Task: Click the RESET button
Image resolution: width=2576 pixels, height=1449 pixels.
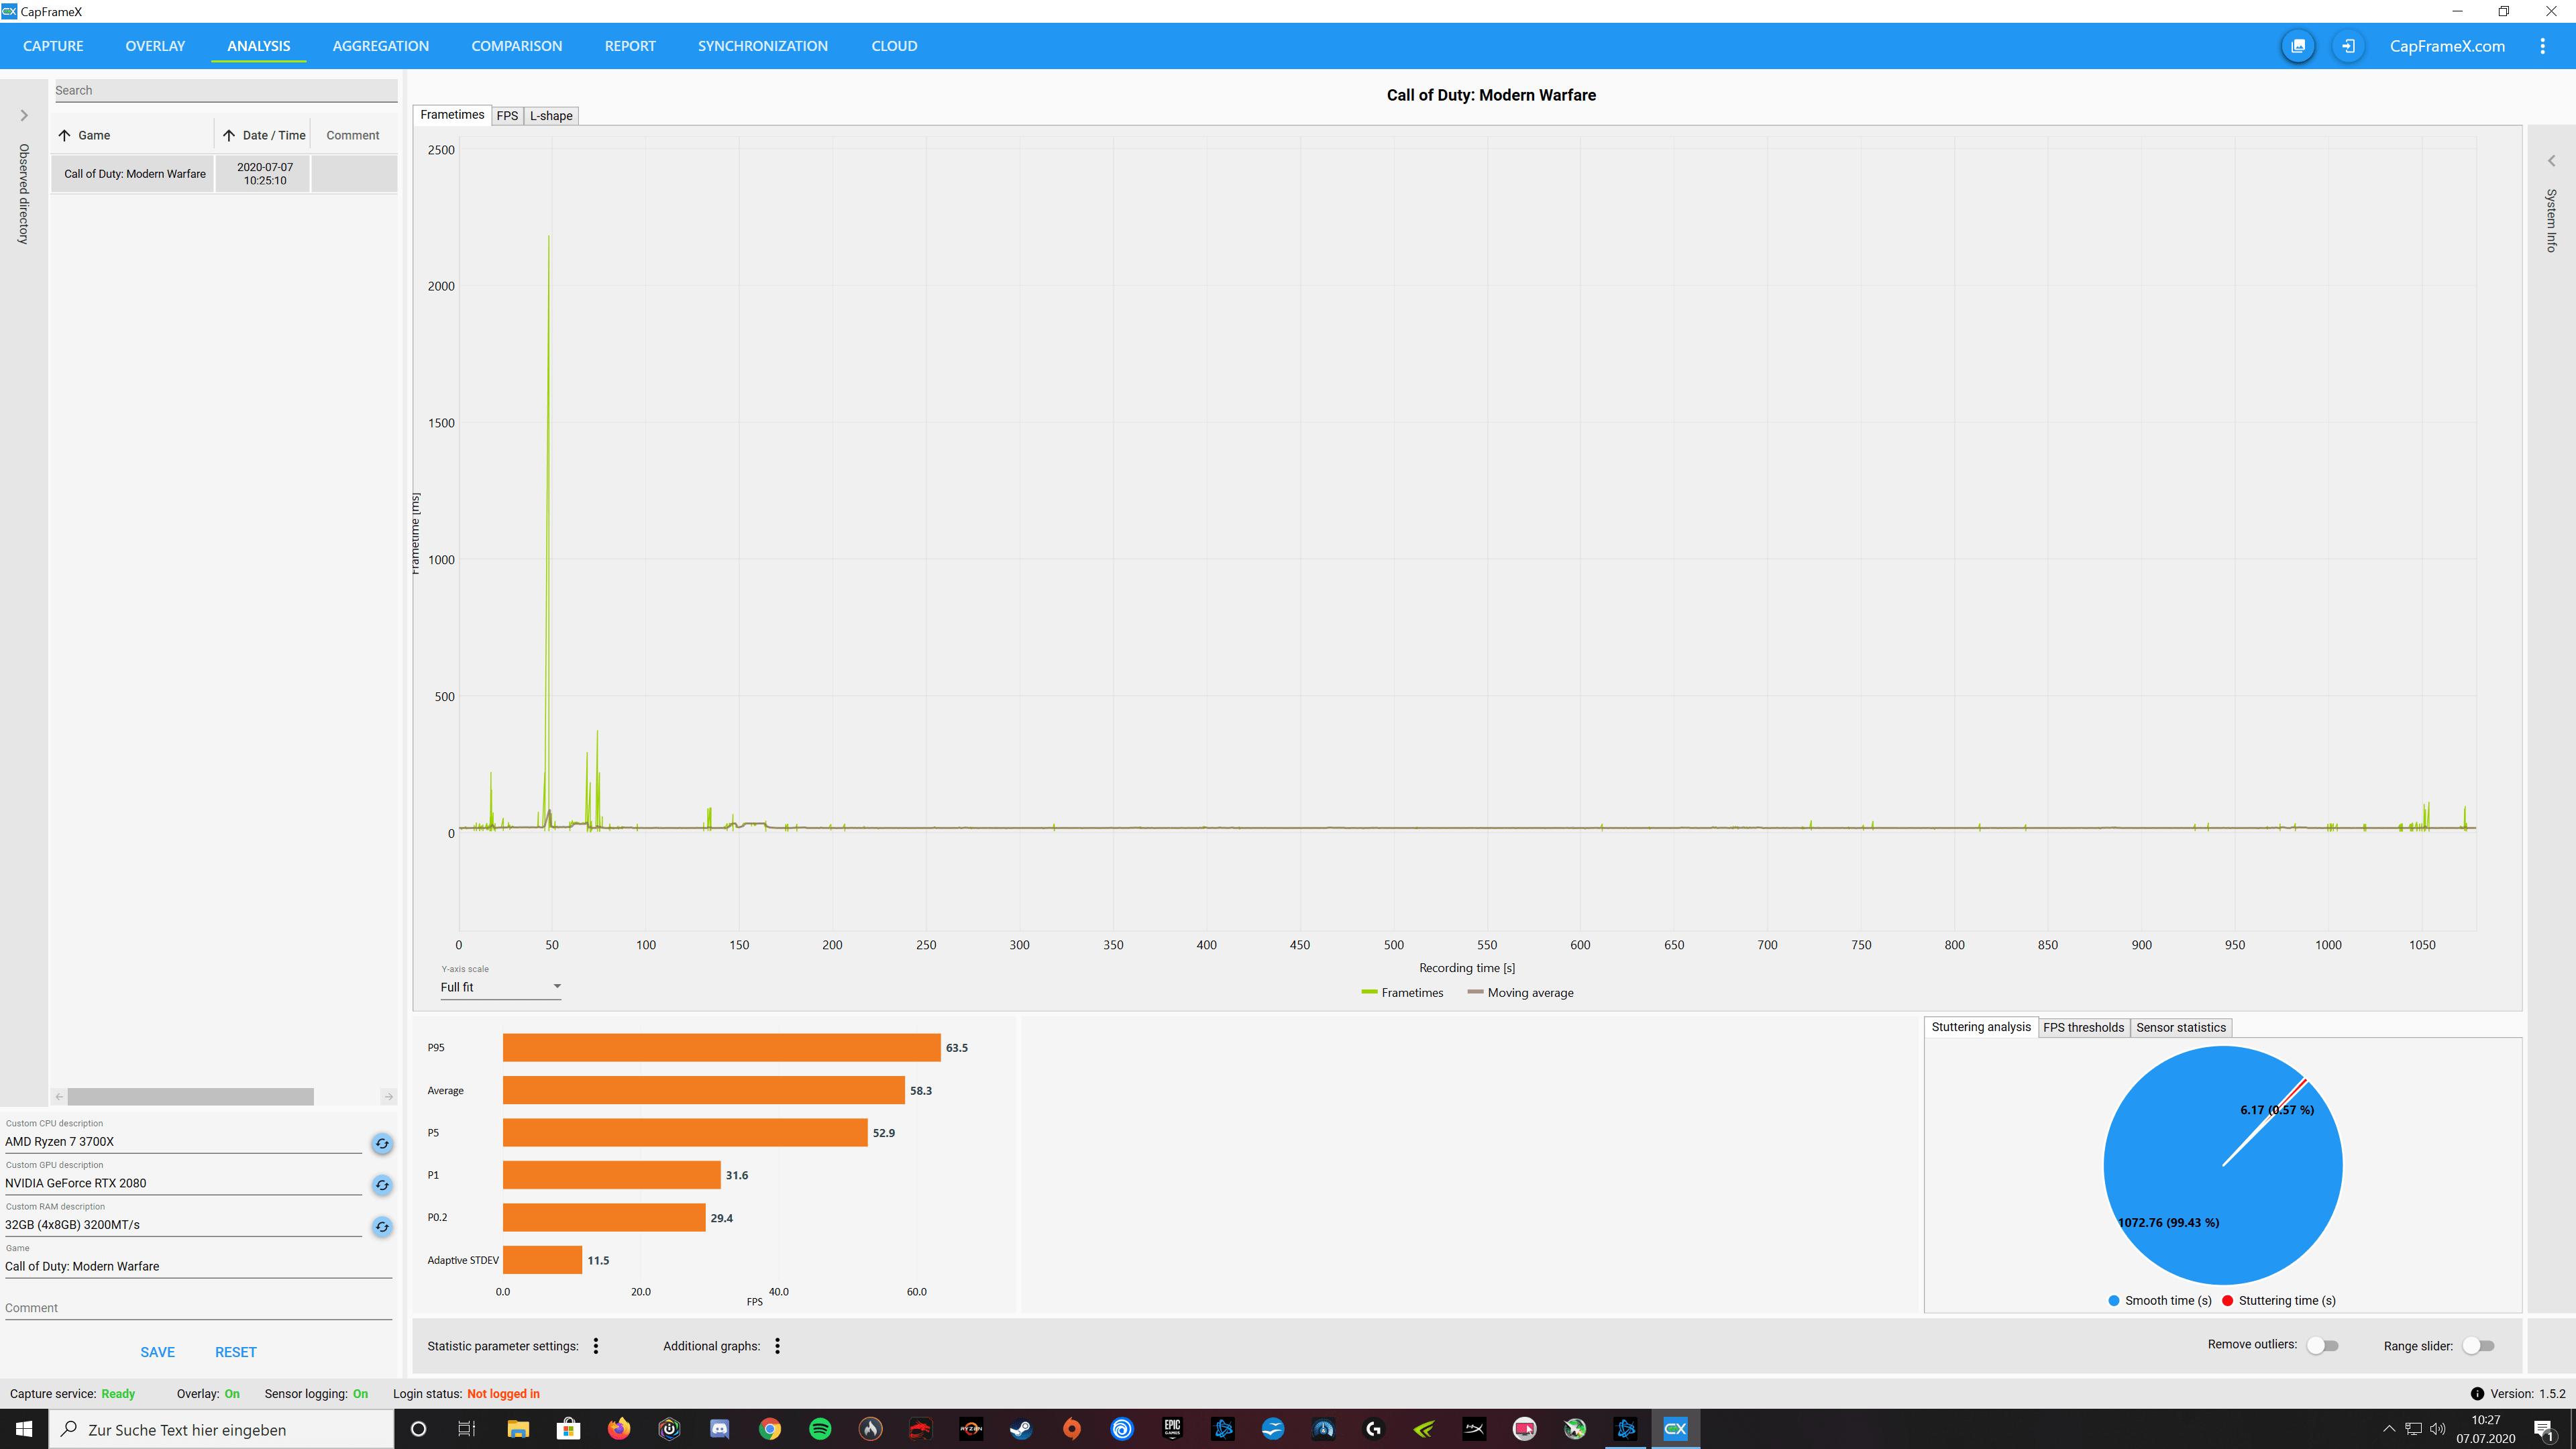Action: [x=235, y=1352]
